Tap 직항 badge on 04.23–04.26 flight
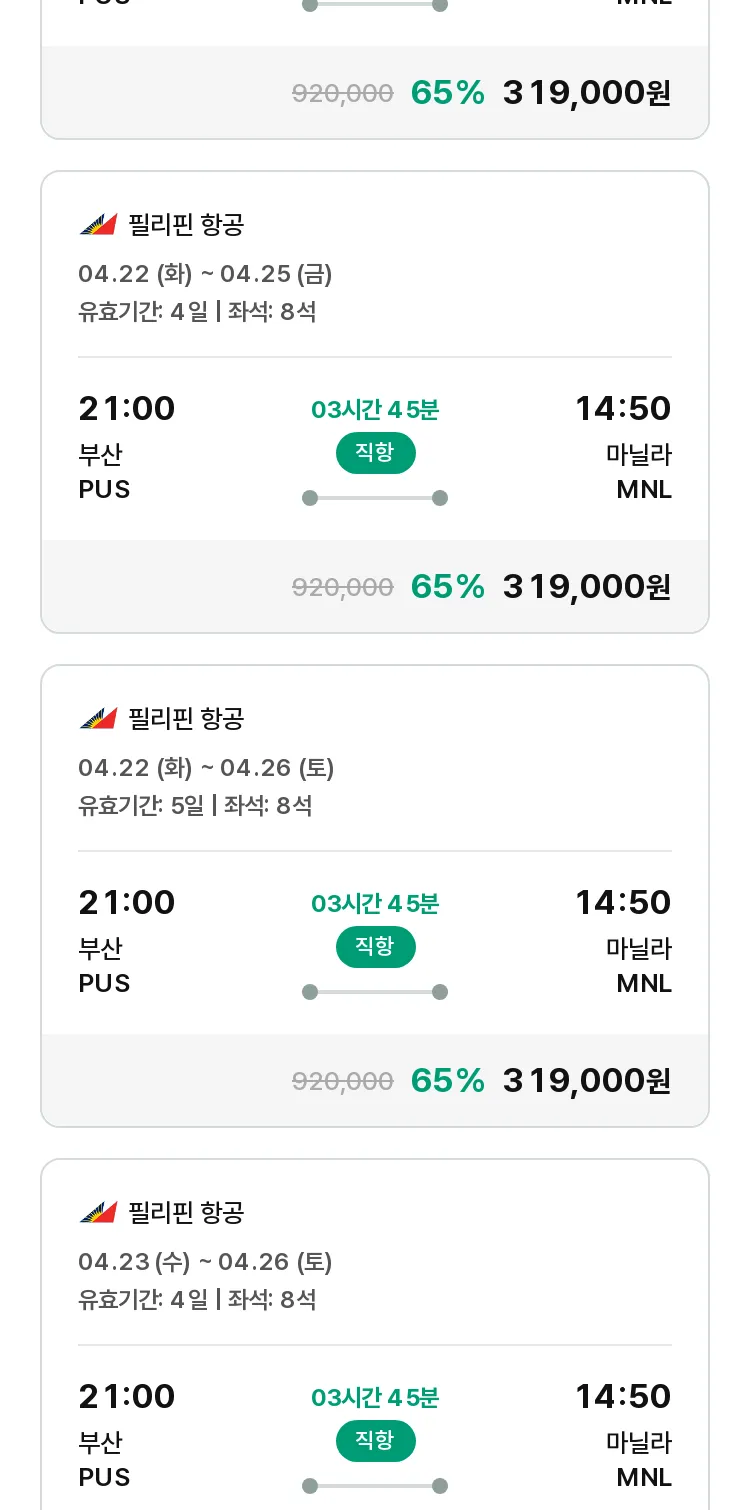The width and height of the screenshot is (750, 1510). tap(375, 1441)
